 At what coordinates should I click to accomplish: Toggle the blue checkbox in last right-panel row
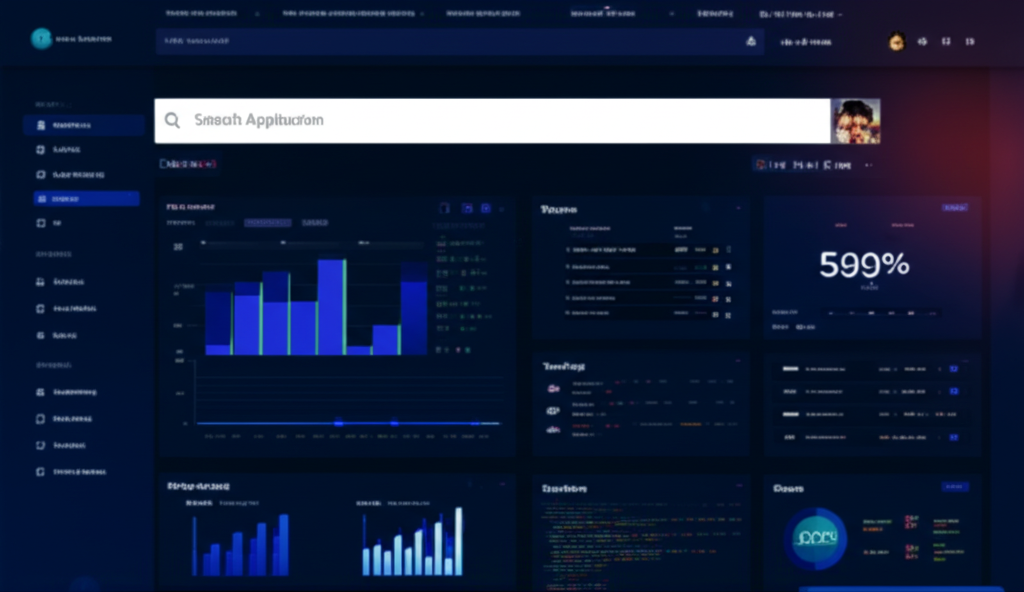(953, 437)
